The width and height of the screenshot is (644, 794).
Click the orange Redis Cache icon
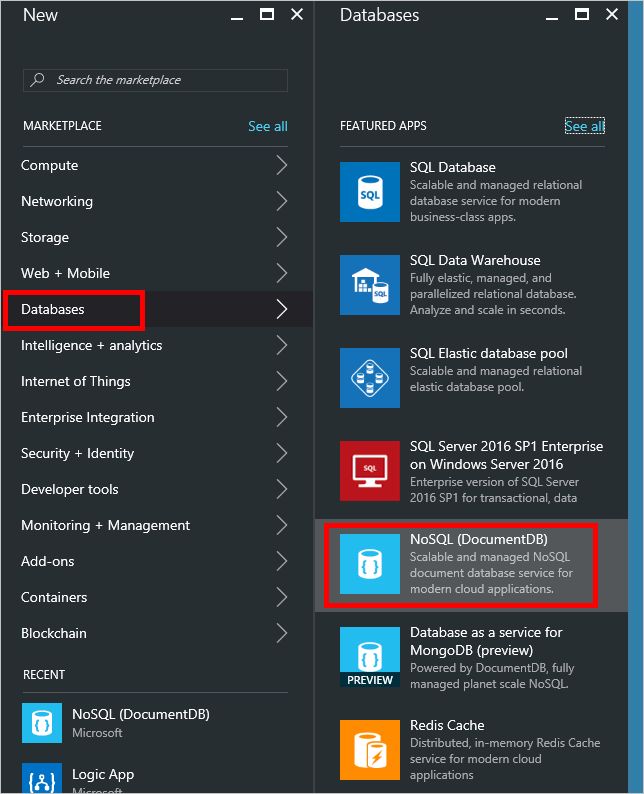pyautogui.click(x=370, y=750)
